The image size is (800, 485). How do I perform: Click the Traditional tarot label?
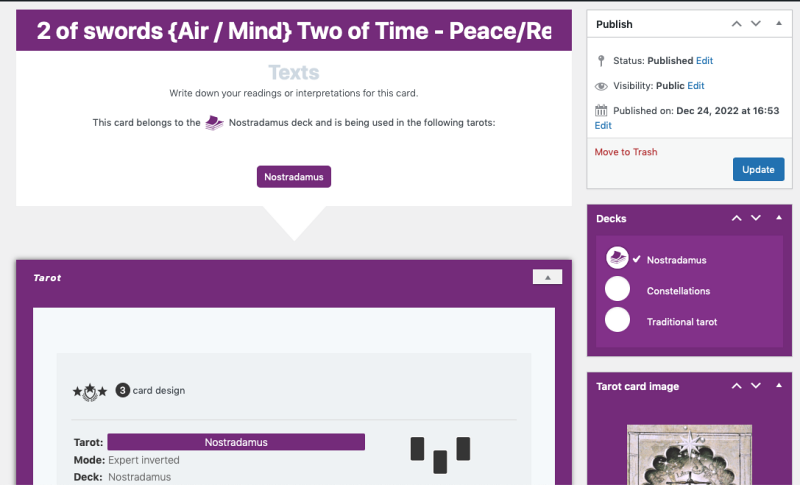tap(682, 322)
